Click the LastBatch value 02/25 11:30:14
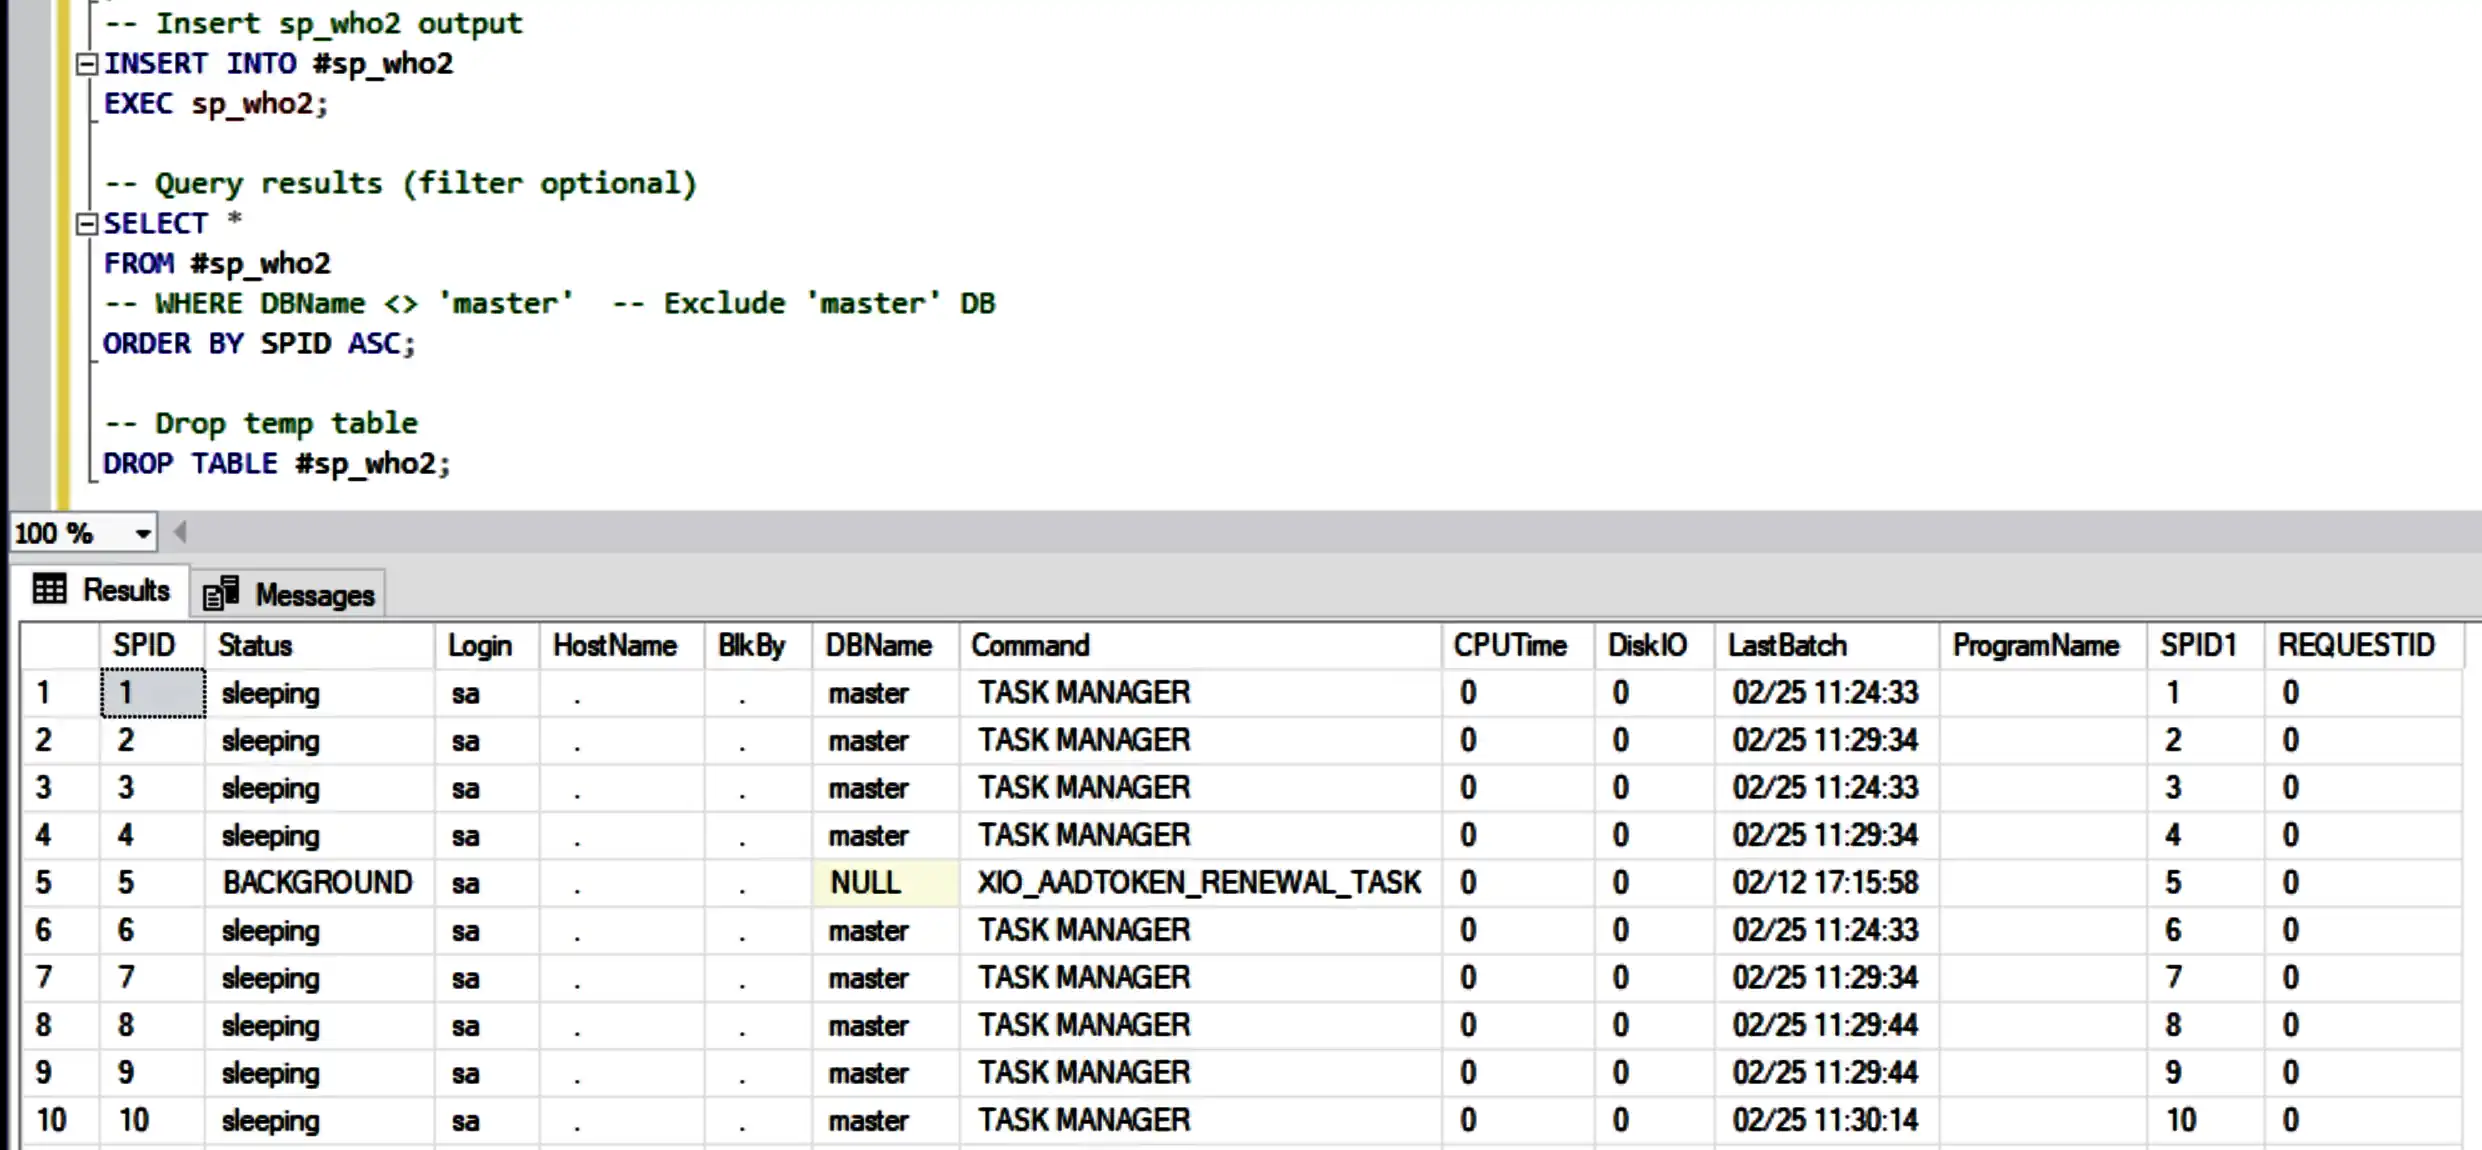Screen dimensions: 2482x1150 tap(1826, 1120)
